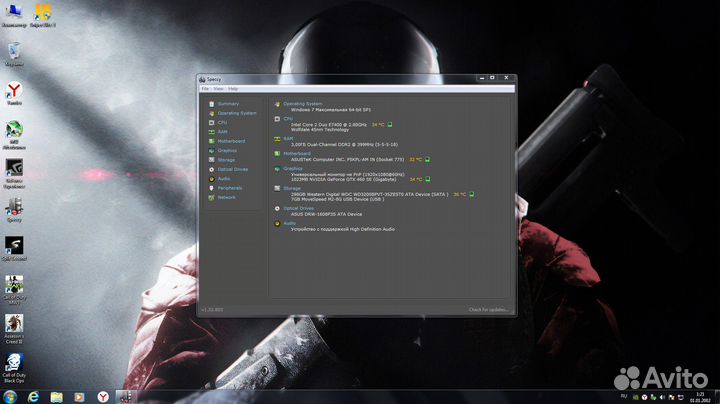Click the Intel Core 2 Duo text
720x404 pixels.
pos(329,125)
